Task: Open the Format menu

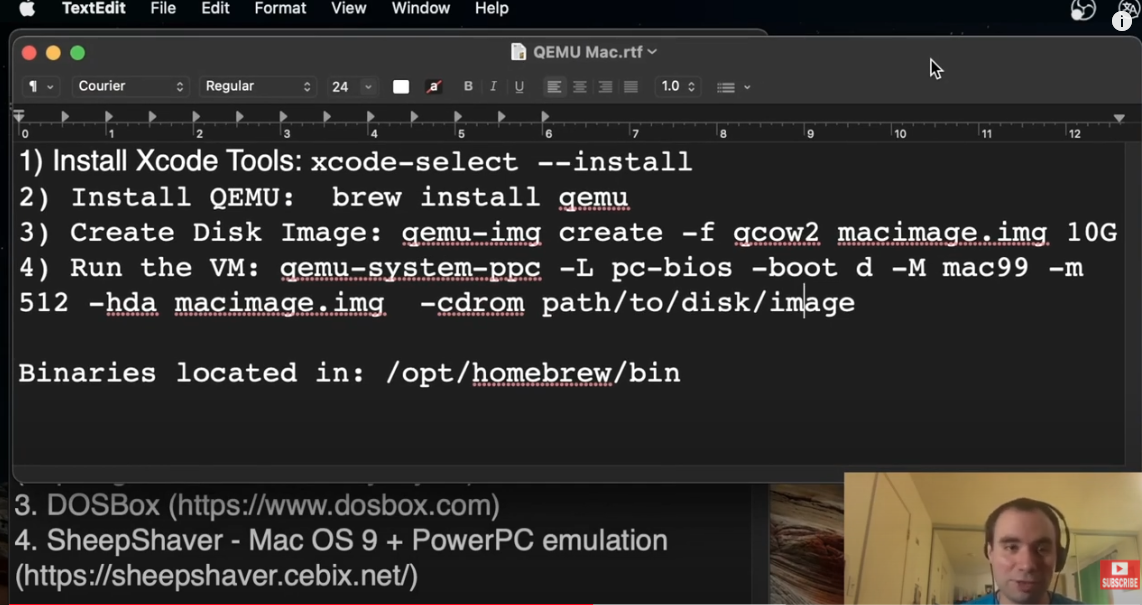Action: 280,9
